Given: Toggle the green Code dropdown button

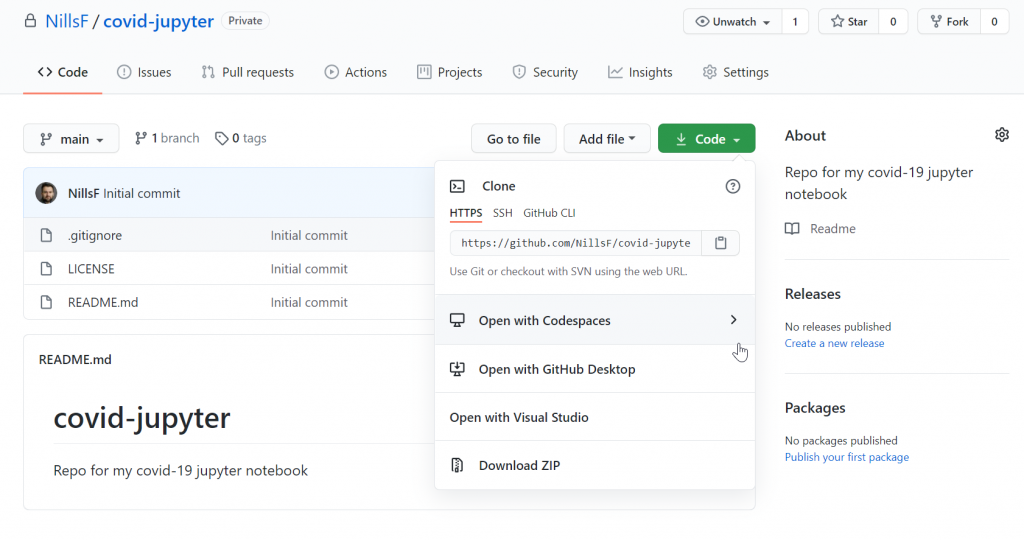Looking at the screenshot, I should pos(707,138).
